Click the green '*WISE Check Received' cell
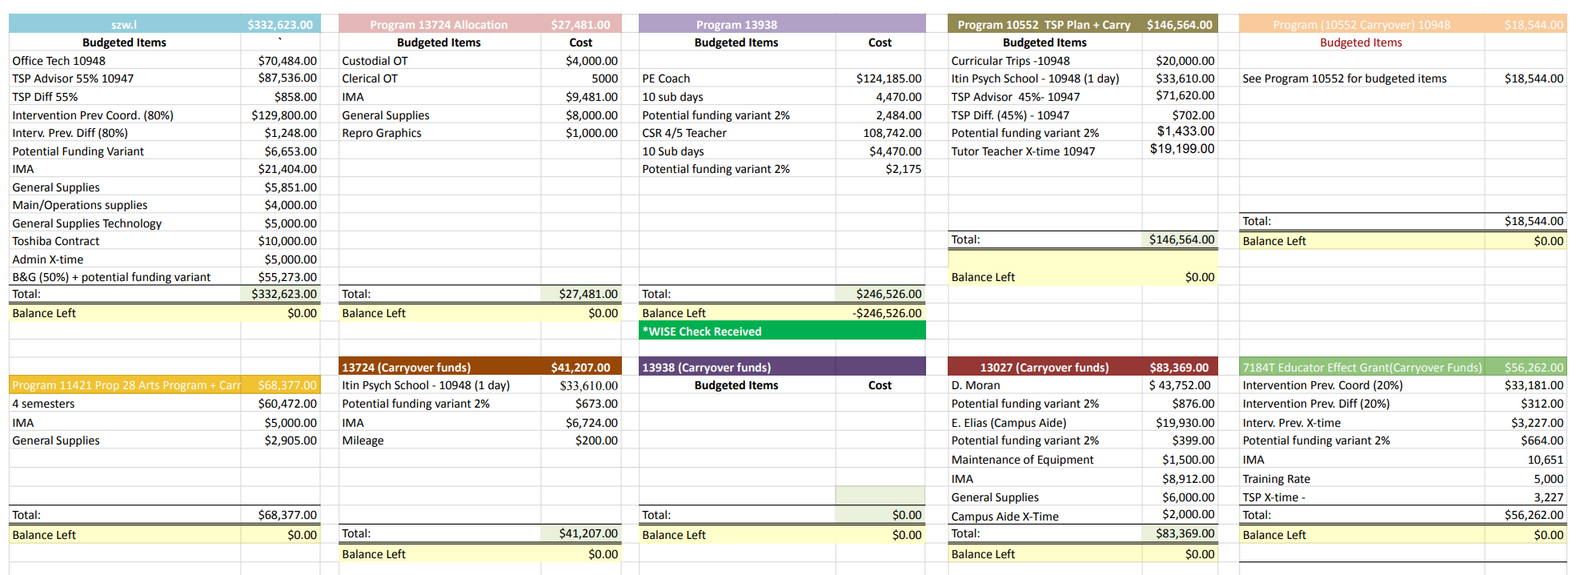The width and height of the screenshot is (1580, 575). coord(782,331)
